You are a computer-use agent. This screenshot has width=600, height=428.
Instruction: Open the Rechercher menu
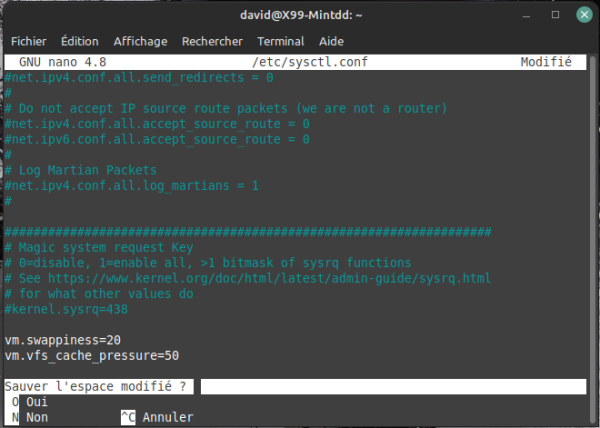coord(212,42)
